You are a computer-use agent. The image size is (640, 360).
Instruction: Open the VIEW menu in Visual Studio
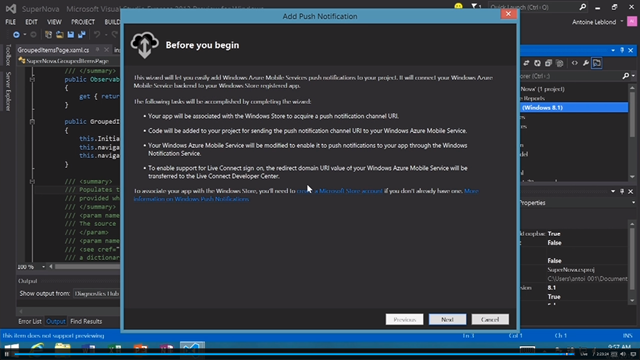(x=54, y=22)
